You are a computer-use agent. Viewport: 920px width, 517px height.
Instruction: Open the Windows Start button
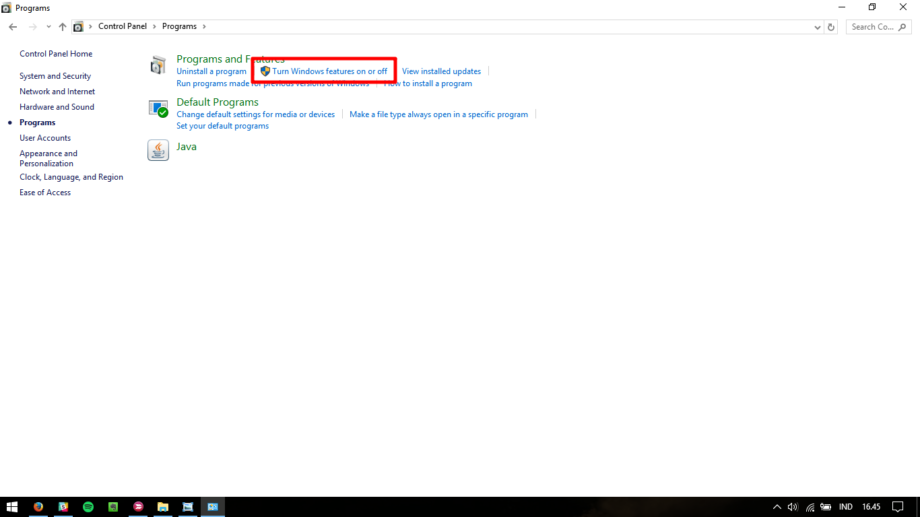pyautogui.click(x=12, y=507)
